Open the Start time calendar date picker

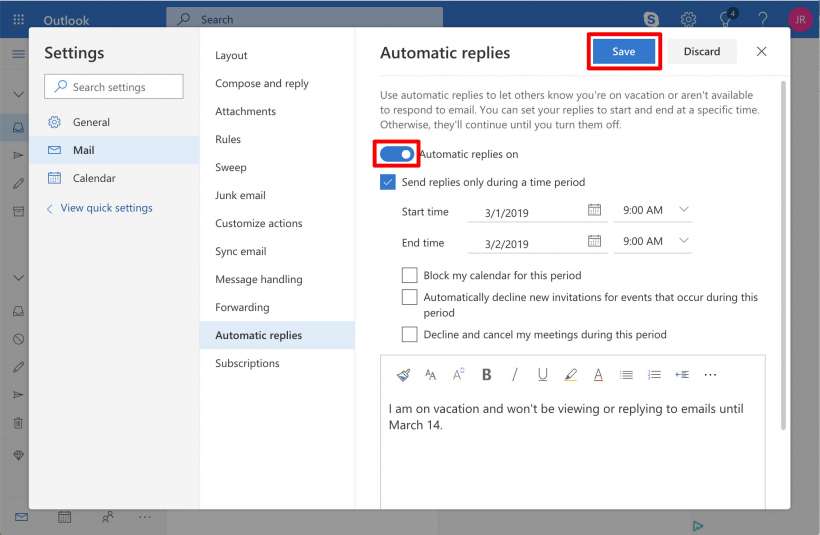pos(594,210)
